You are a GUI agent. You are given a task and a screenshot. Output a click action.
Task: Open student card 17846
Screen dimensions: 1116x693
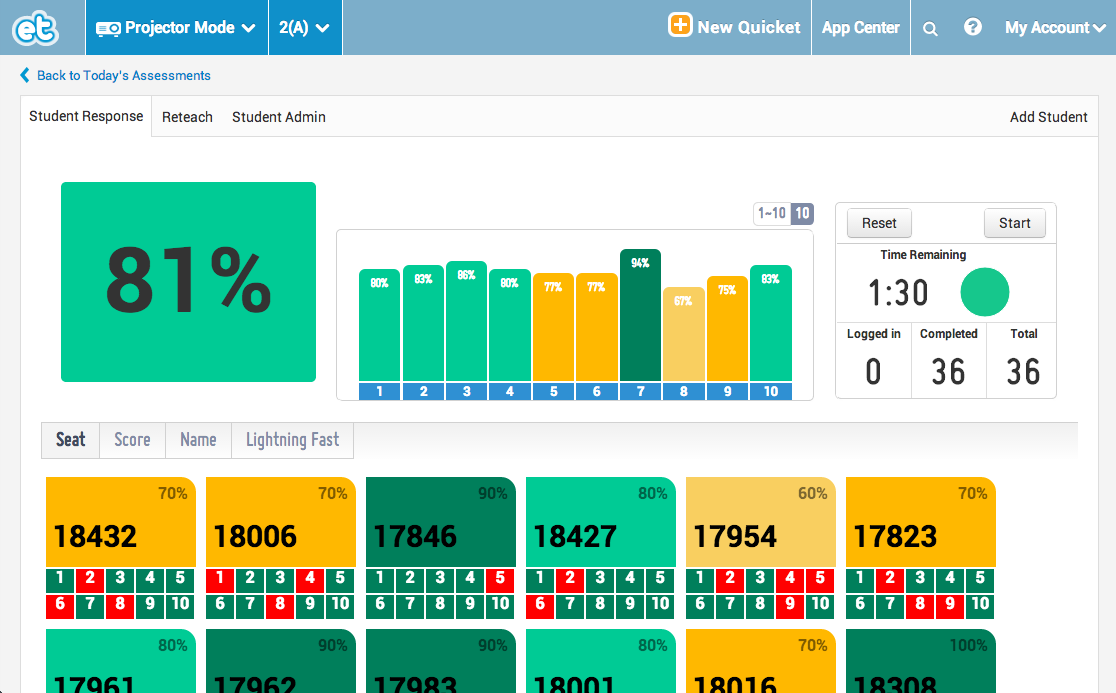point(441,522)
